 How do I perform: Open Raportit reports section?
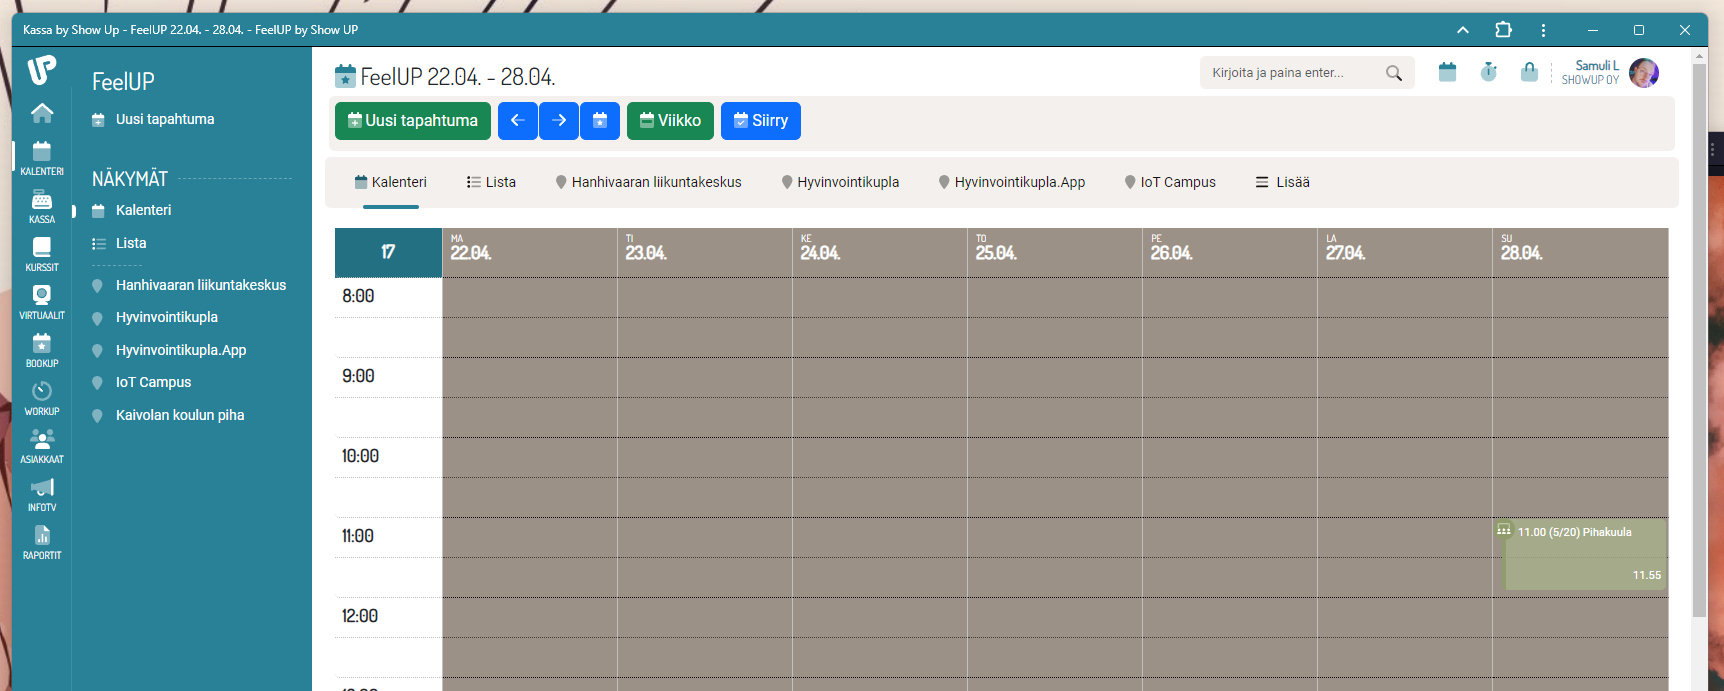(x=42, y=541)
